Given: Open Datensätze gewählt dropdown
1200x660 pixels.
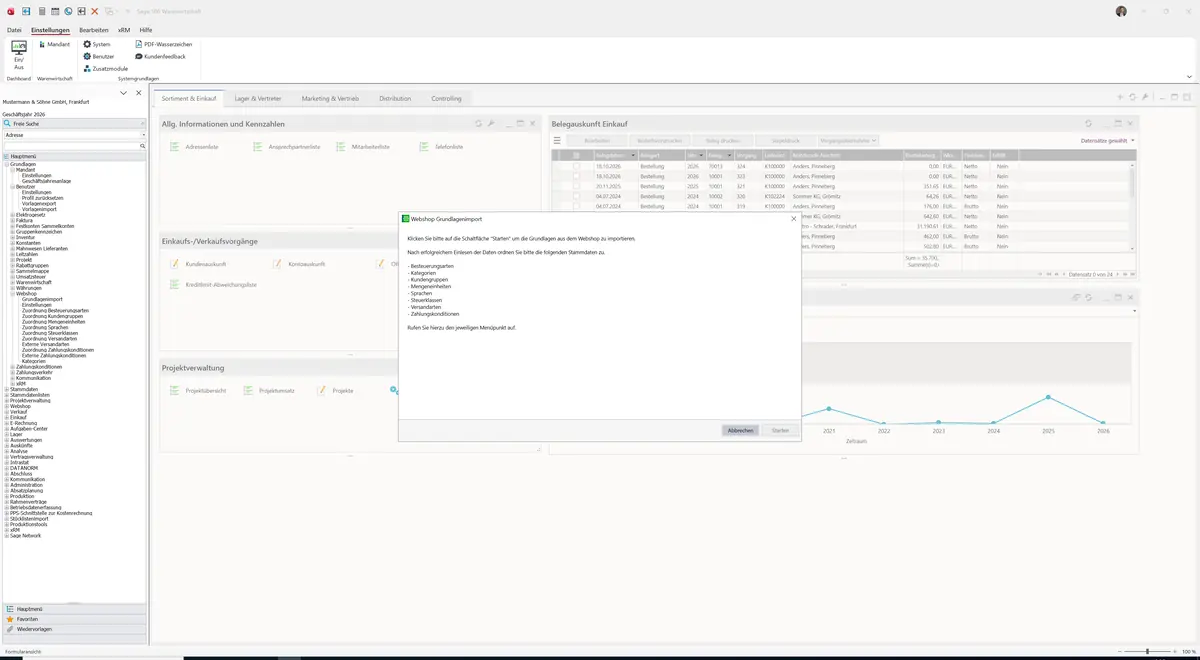Looking at the screenshot, I should [1108, 141].
